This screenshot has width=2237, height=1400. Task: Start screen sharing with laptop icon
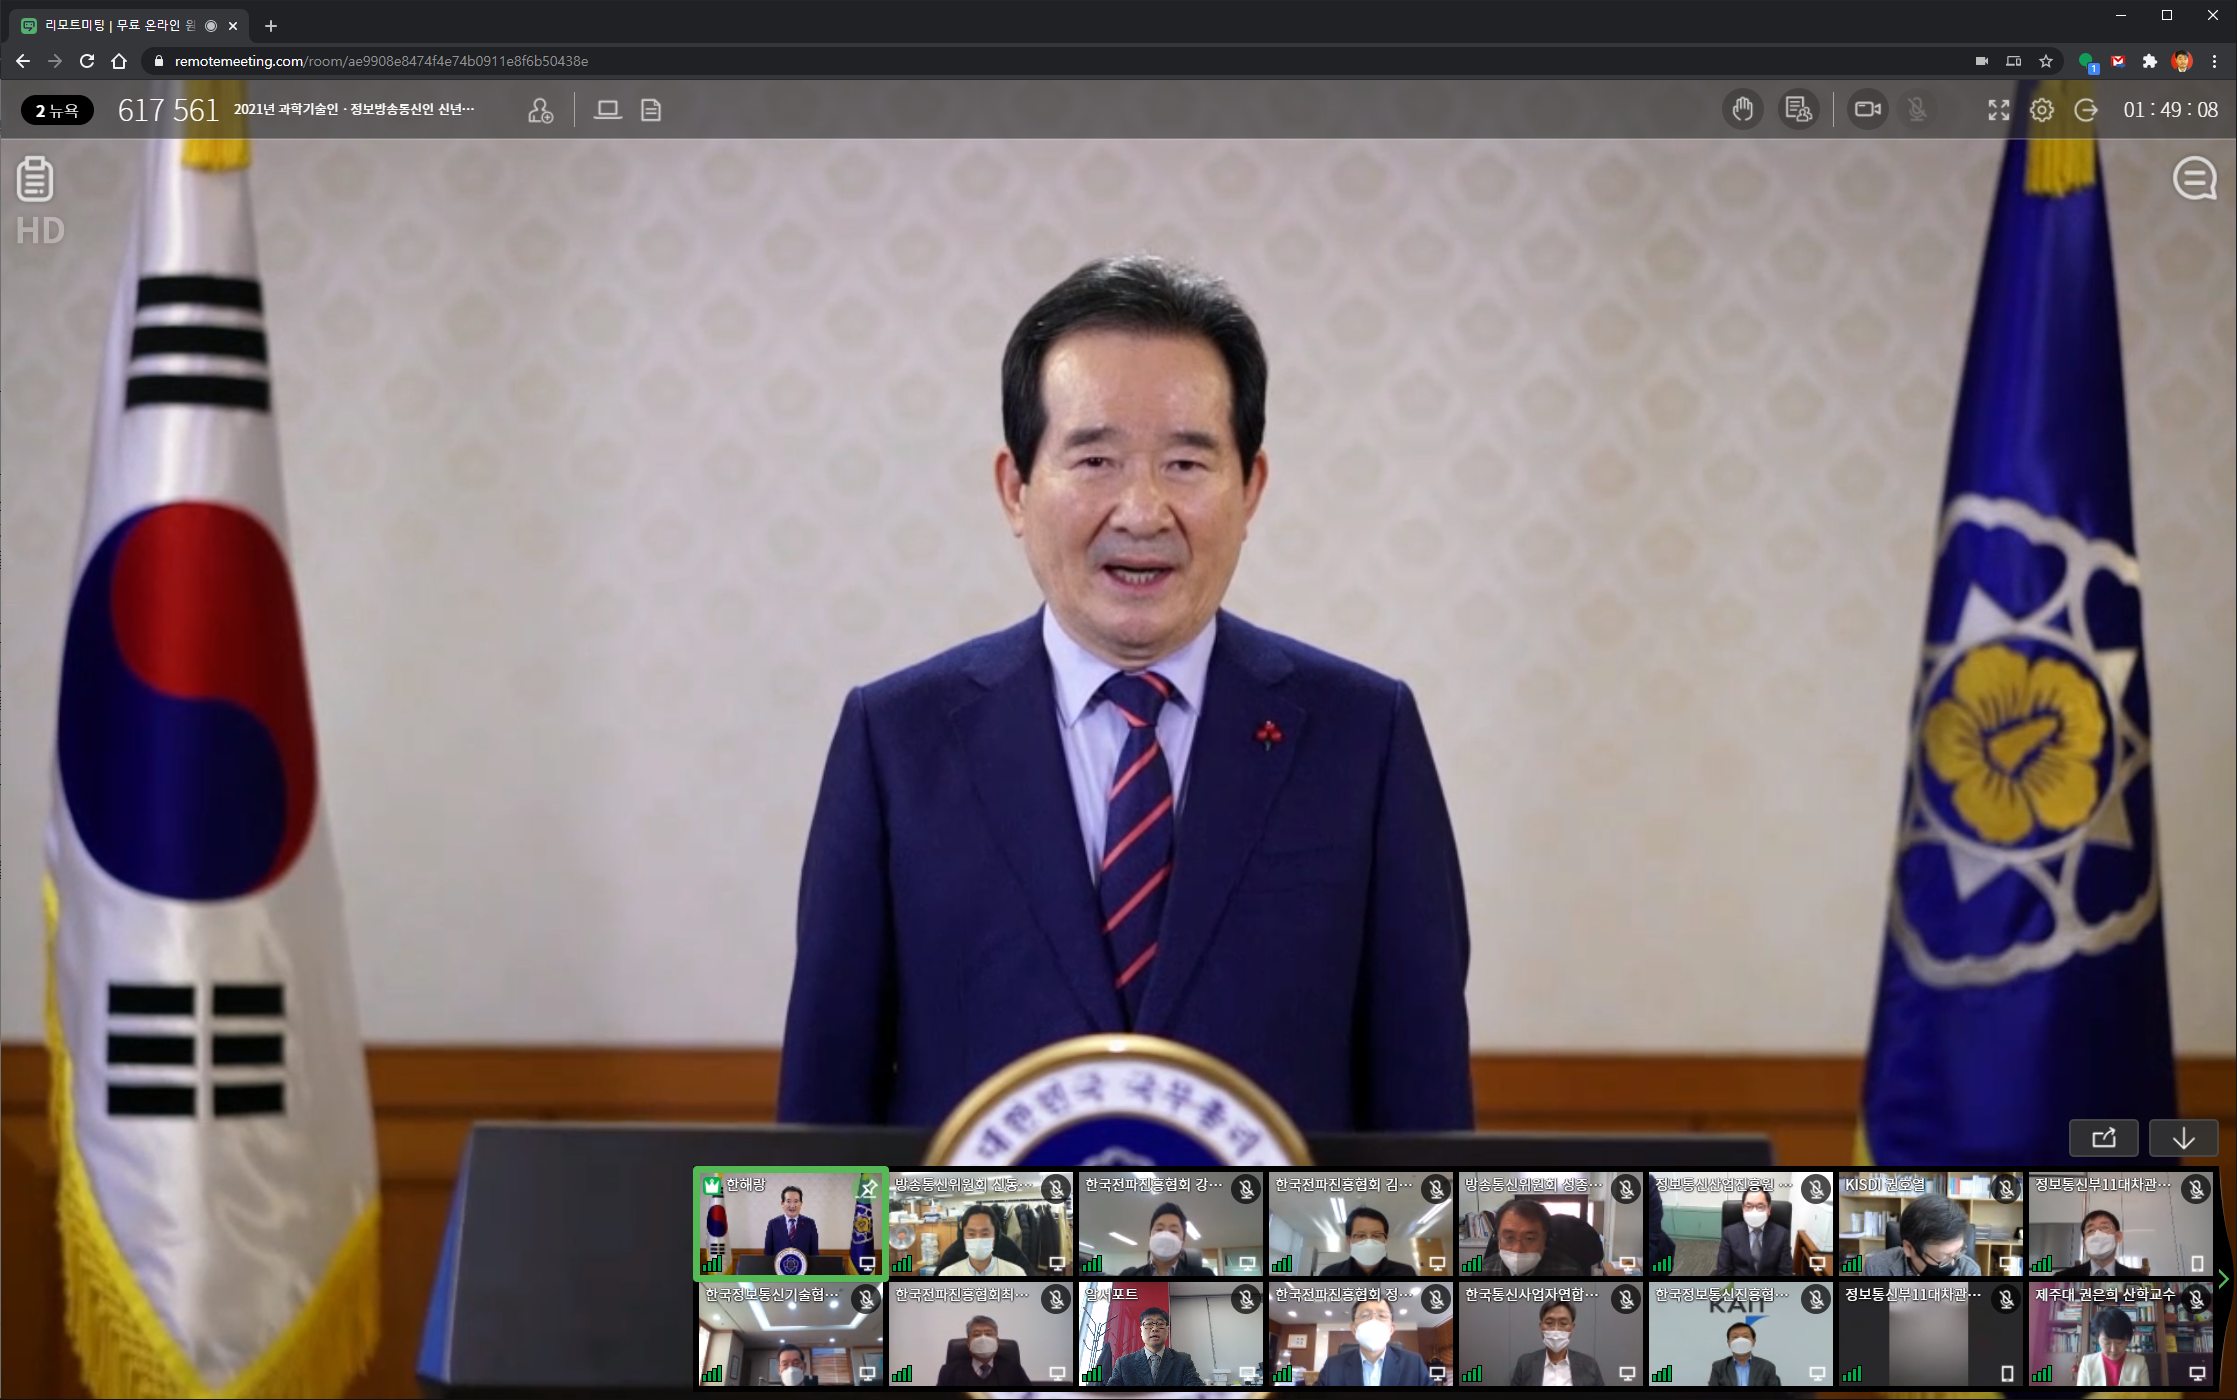point(607,110)
